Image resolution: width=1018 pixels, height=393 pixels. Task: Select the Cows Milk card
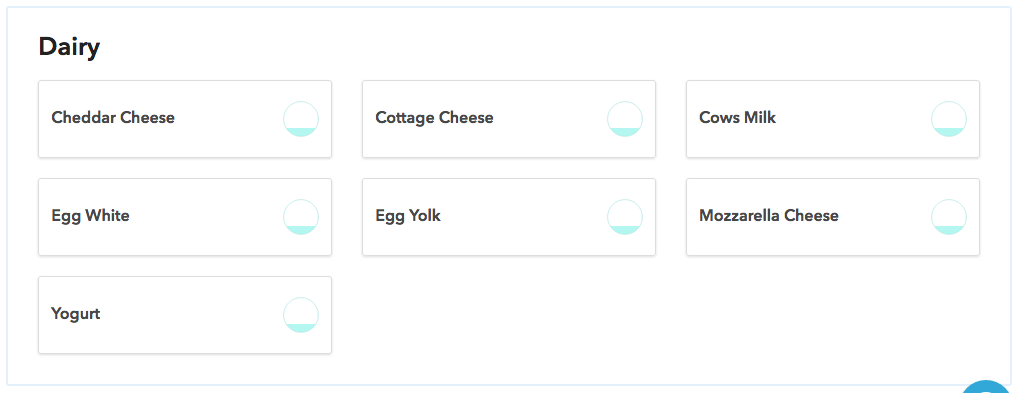pos(833,119)
